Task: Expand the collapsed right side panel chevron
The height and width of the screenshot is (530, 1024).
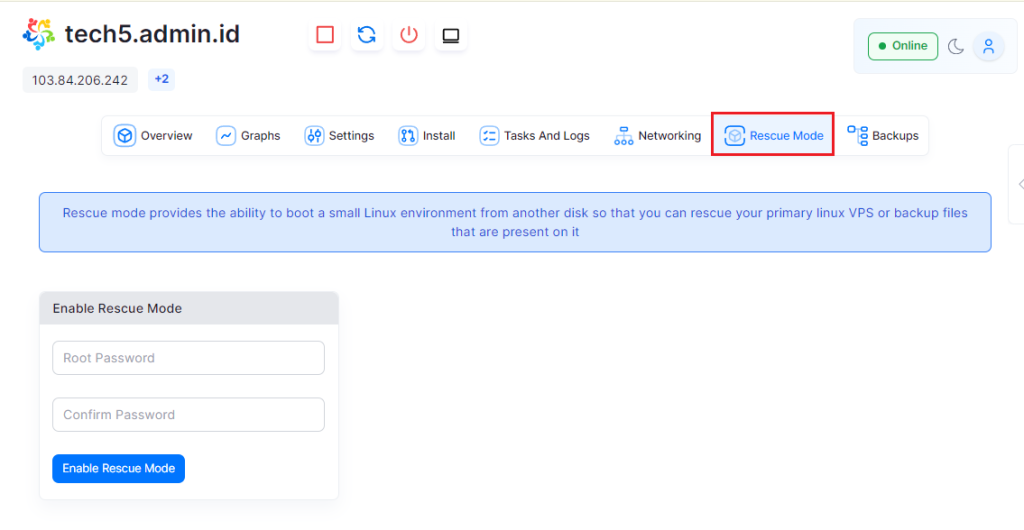Action: pyautogui.click(x=1020, y=183)
